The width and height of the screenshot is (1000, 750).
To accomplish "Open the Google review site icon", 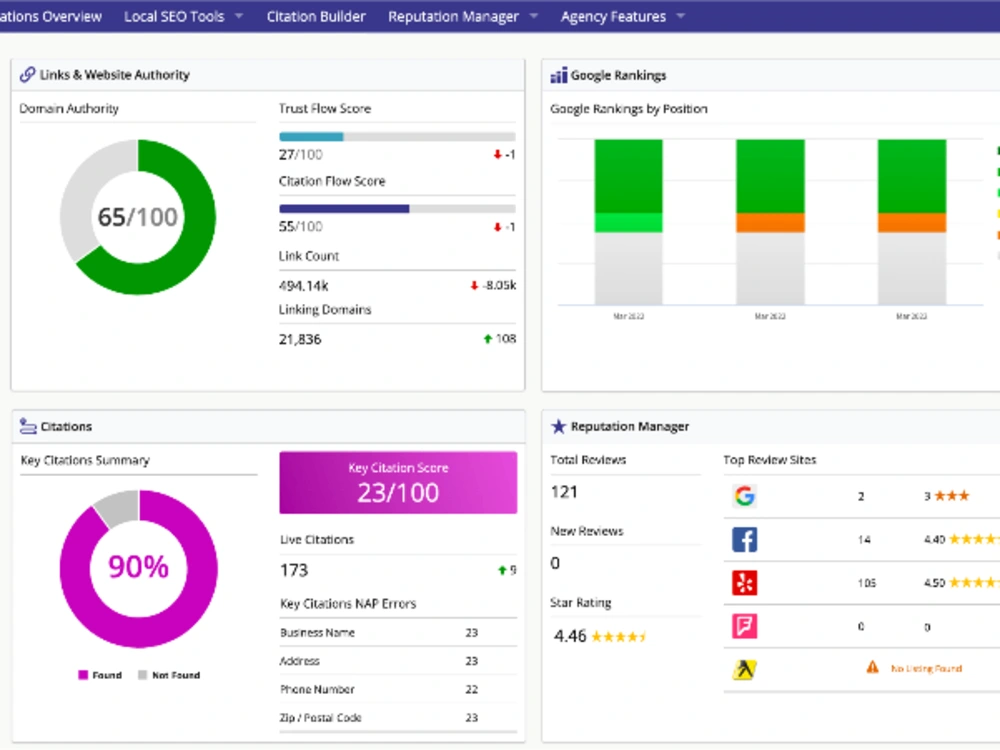I will (744, 496).
